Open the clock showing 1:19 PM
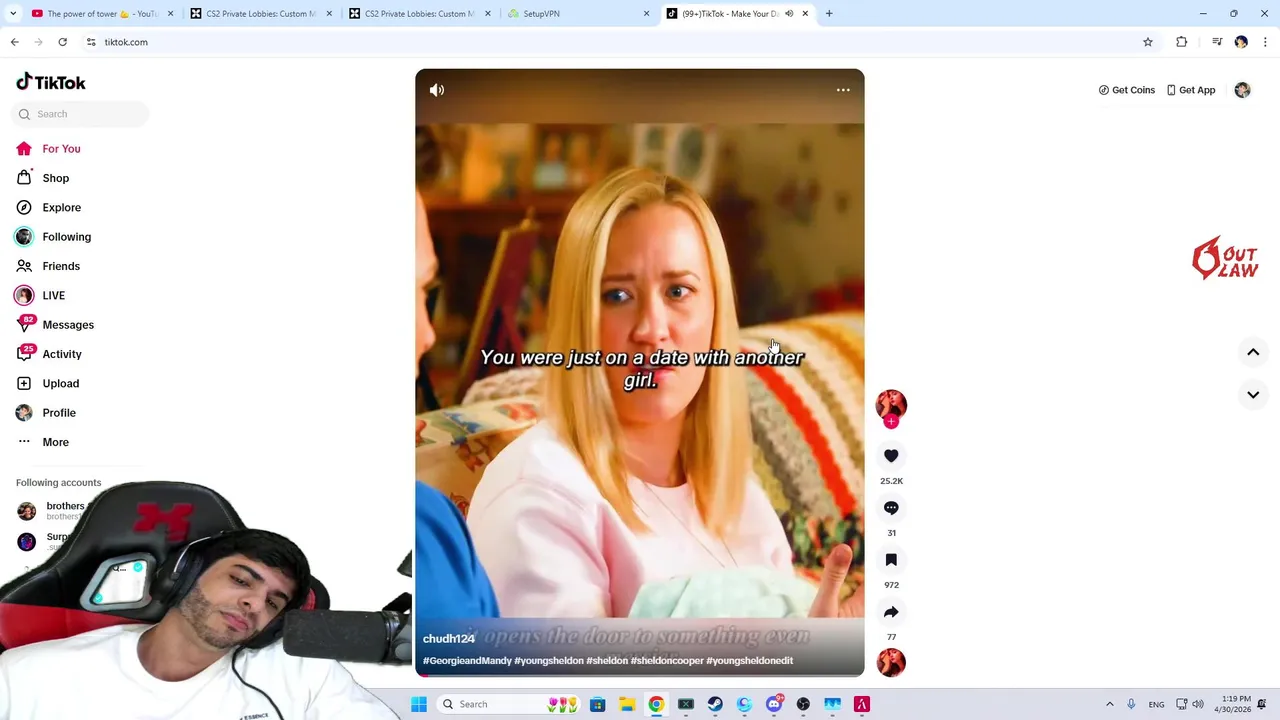 pyautogui.click(x=1235, y=704)
